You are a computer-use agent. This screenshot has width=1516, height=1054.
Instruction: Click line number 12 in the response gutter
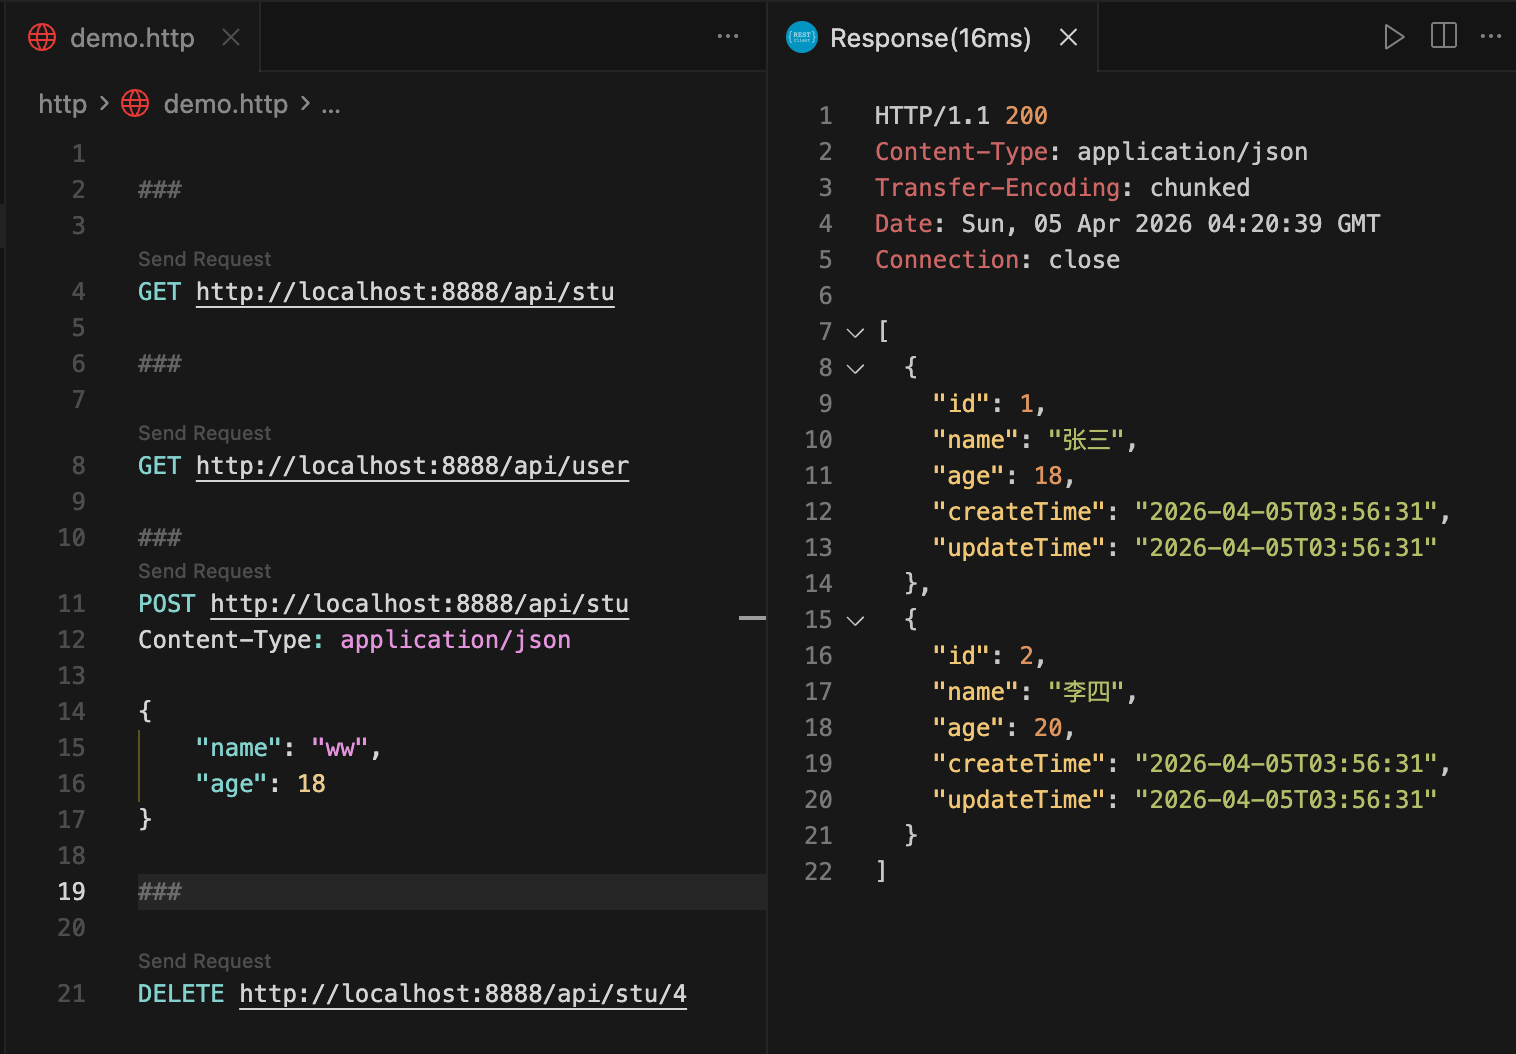point(818,512)
